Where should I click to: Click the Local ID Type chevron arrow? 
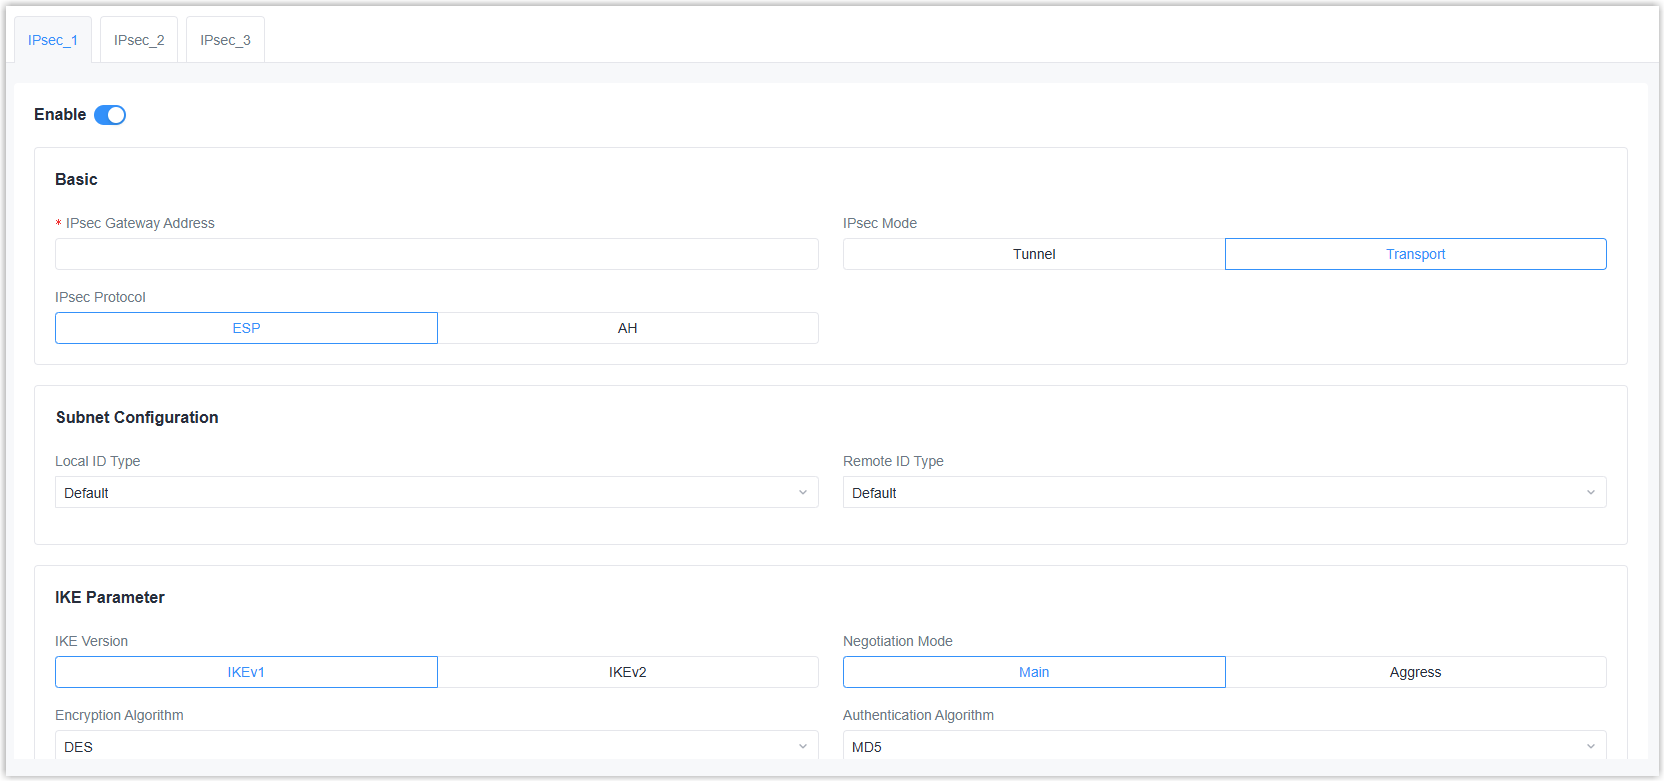coord(803,493)
